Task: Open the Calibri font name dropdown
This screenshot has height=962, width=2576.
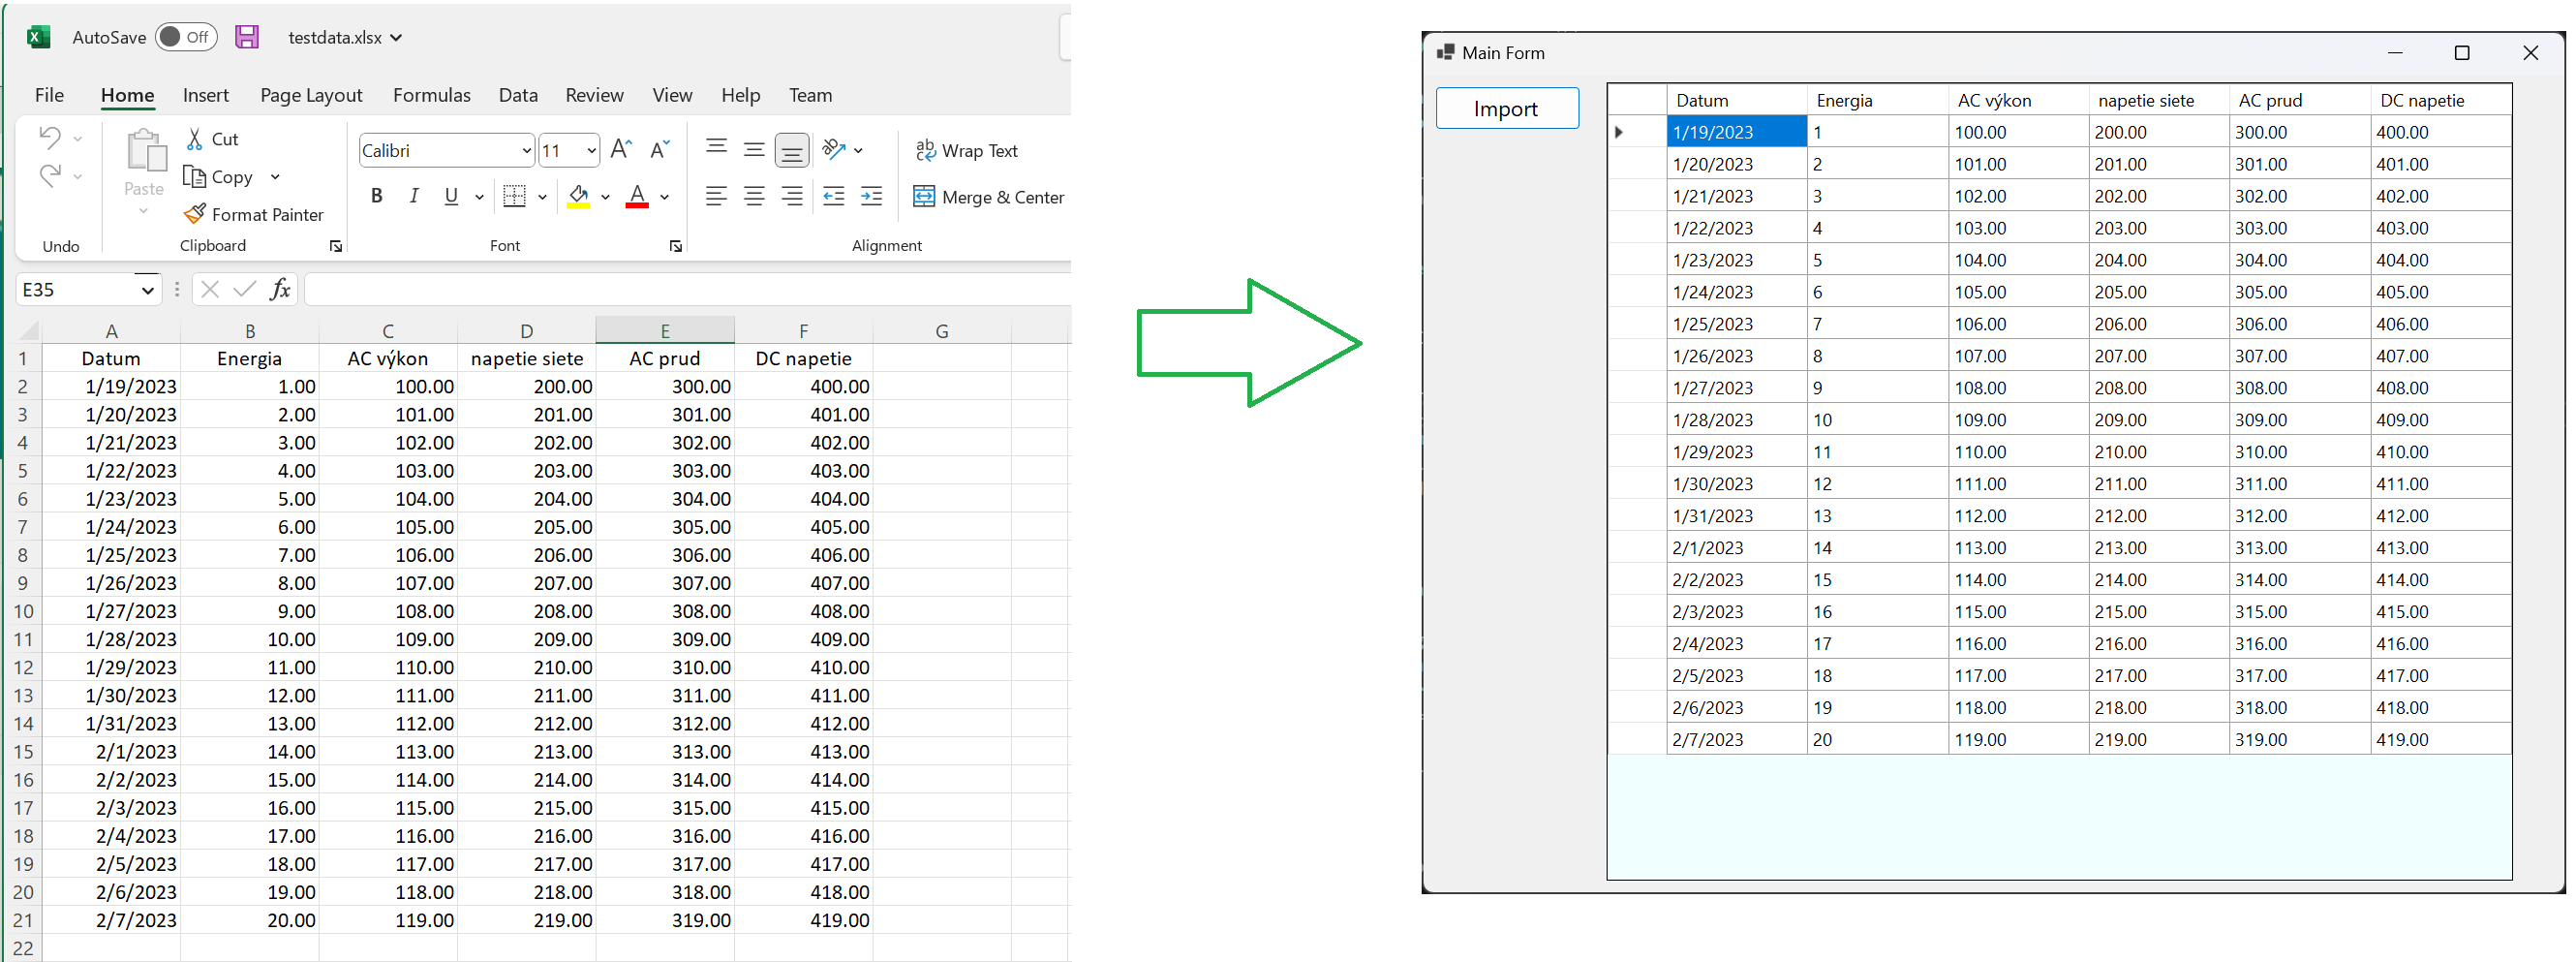Action: coord(527,151)
